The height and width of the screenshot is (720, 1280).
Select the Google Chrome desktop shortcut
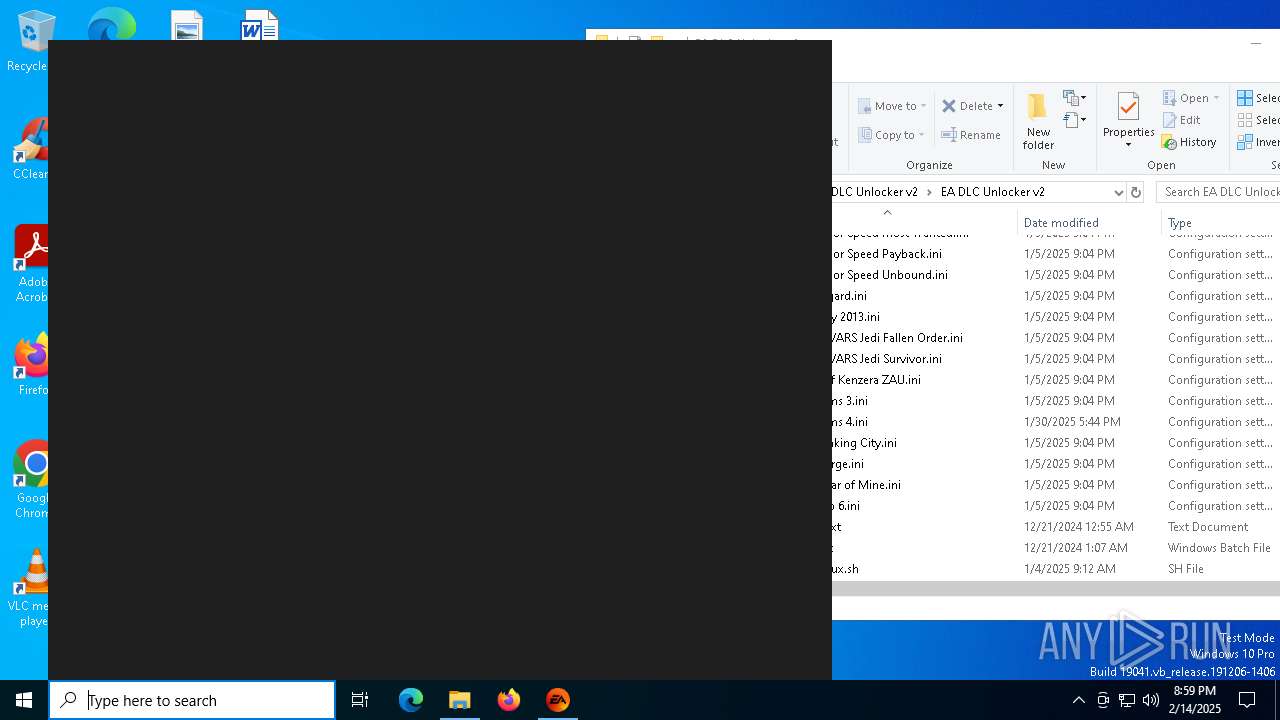pyautogui.click(x=31, y=480)
